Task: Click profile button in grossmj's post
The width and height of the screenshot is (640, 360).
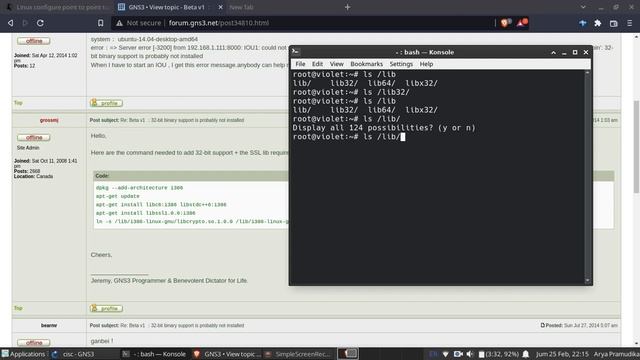Action: tap(106, 308)
